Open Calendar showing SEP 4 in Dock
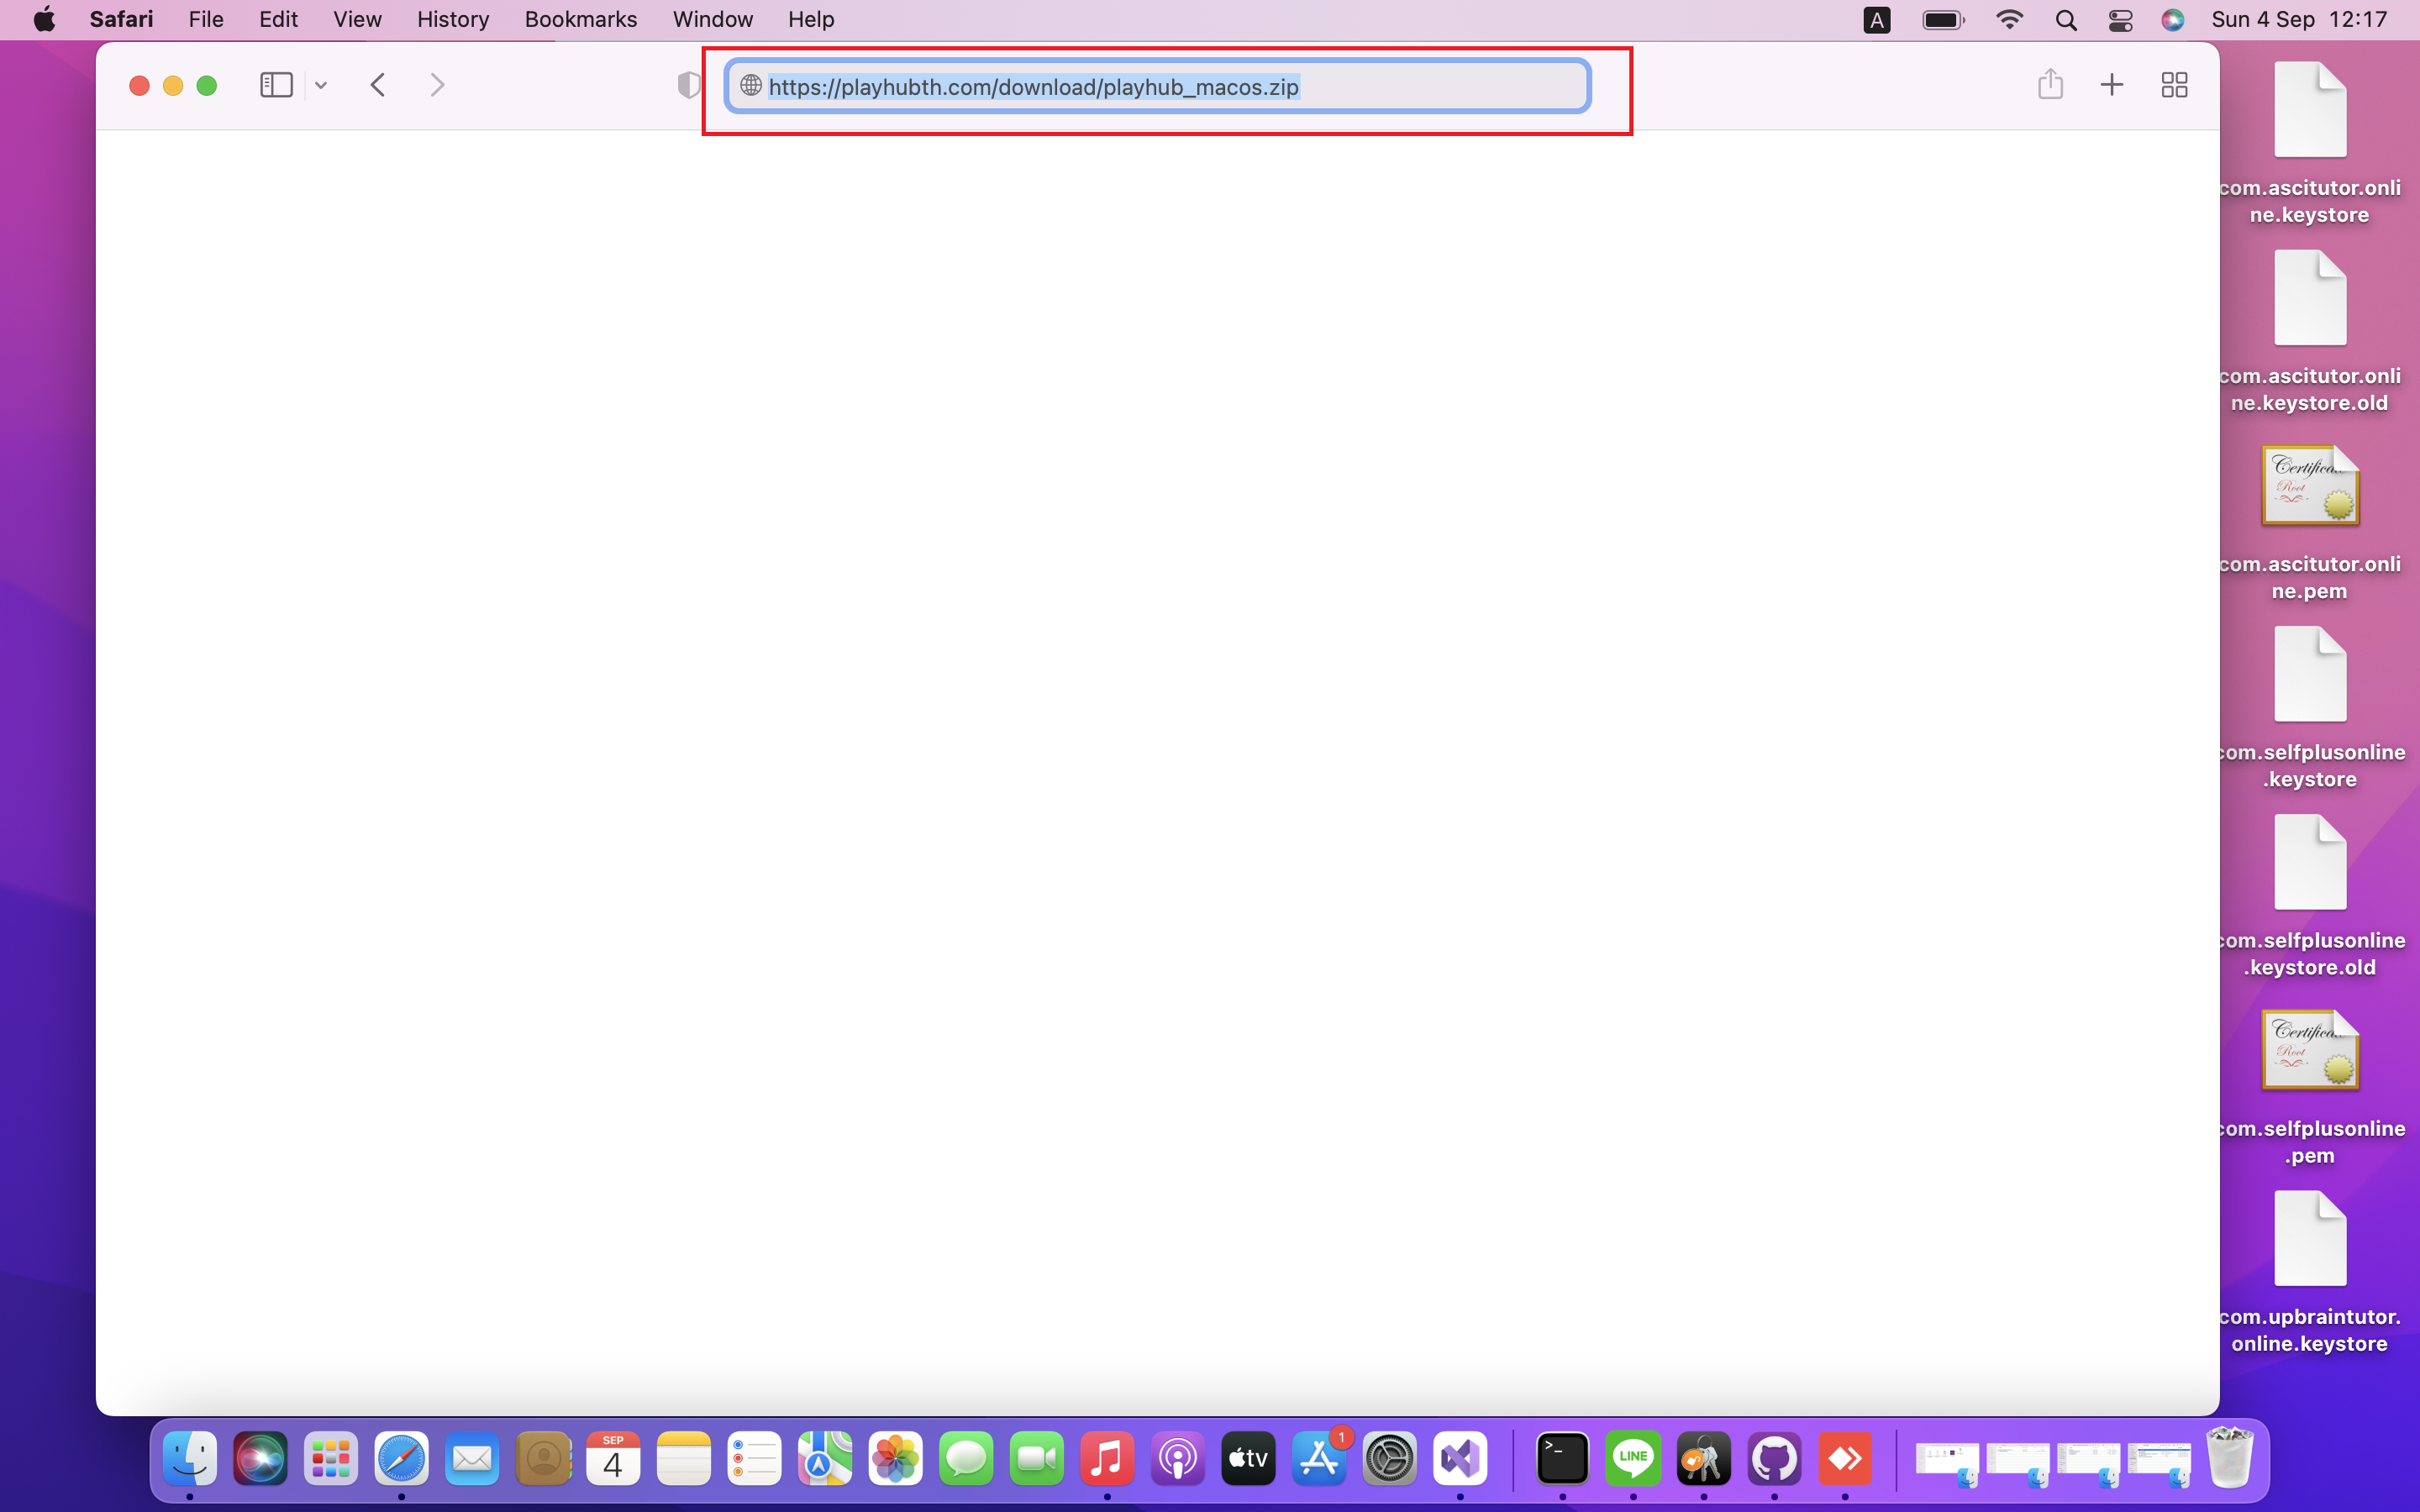 point(613,1458)
